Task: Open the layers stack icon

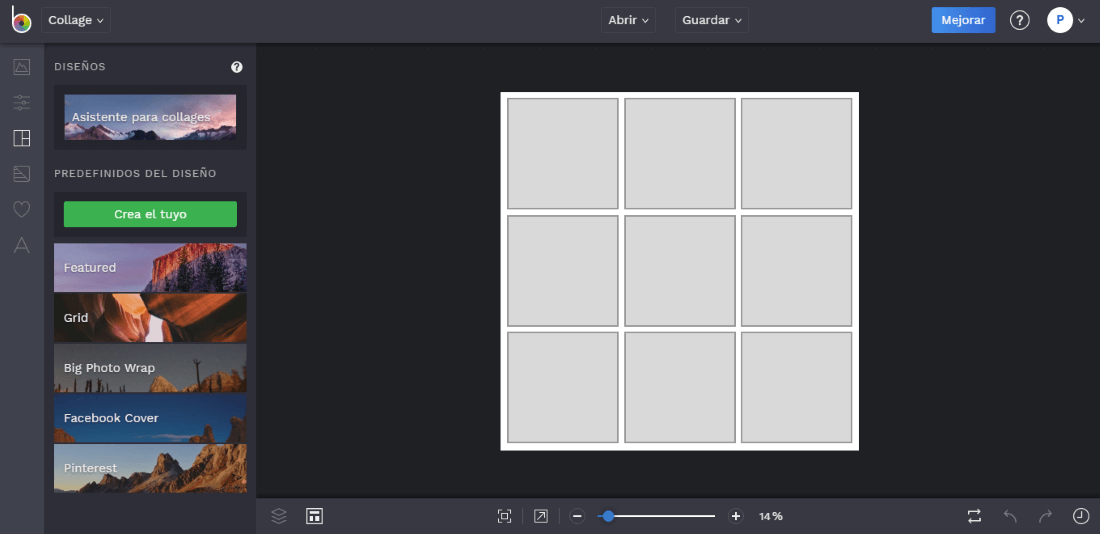Action: point(279,516)
